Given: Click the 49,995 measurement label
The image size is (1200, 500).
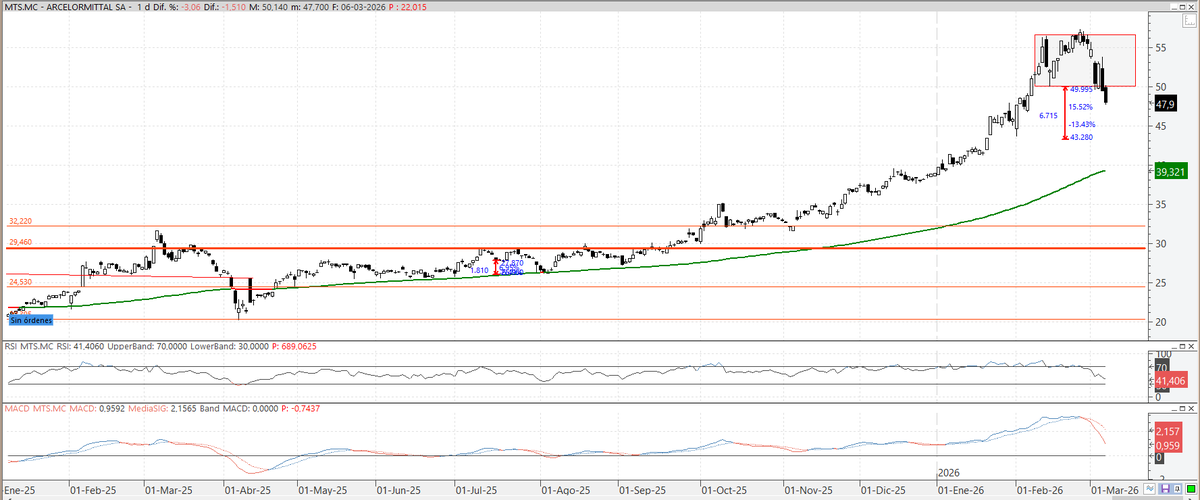Looking at the screenshot, I should point(1082,89).
